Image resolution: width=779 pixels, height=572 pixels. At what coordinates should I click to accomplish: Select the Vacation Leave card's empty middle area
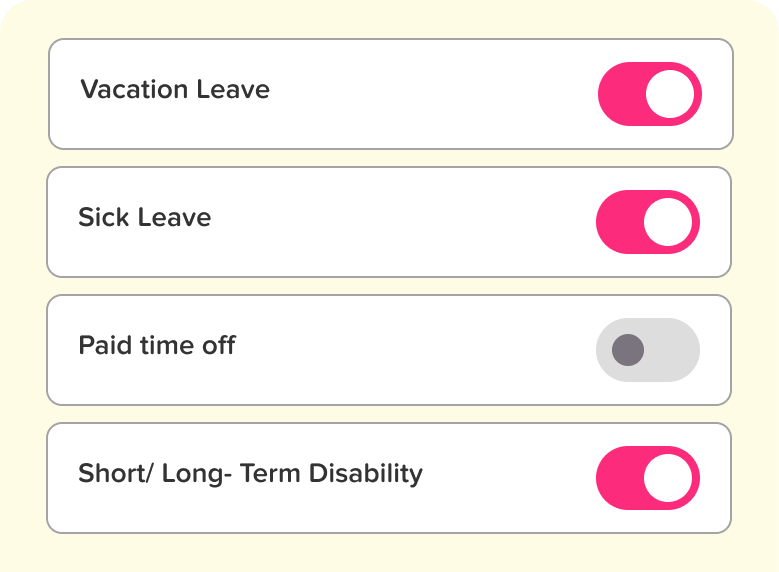430,94
